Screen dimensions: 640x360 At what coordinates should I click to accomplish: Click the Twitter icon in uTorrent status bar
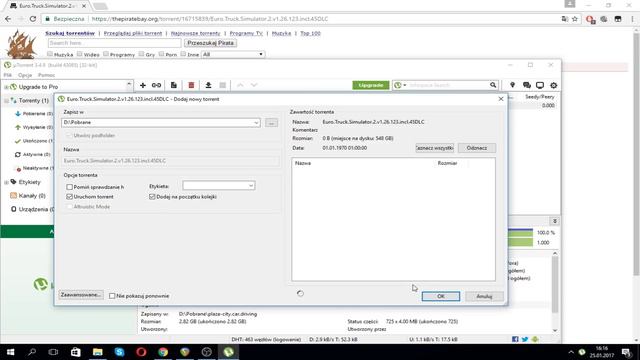point(525,339)
